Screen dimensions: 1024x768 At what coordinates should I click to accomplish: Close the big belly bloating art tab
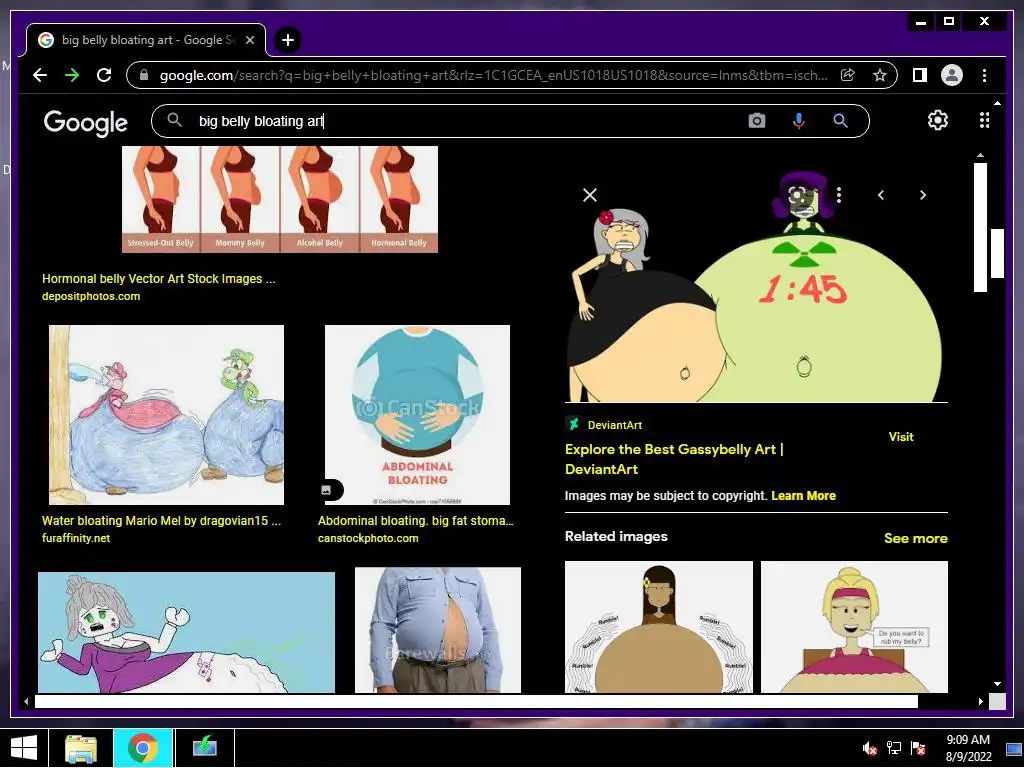click(249, 40)
